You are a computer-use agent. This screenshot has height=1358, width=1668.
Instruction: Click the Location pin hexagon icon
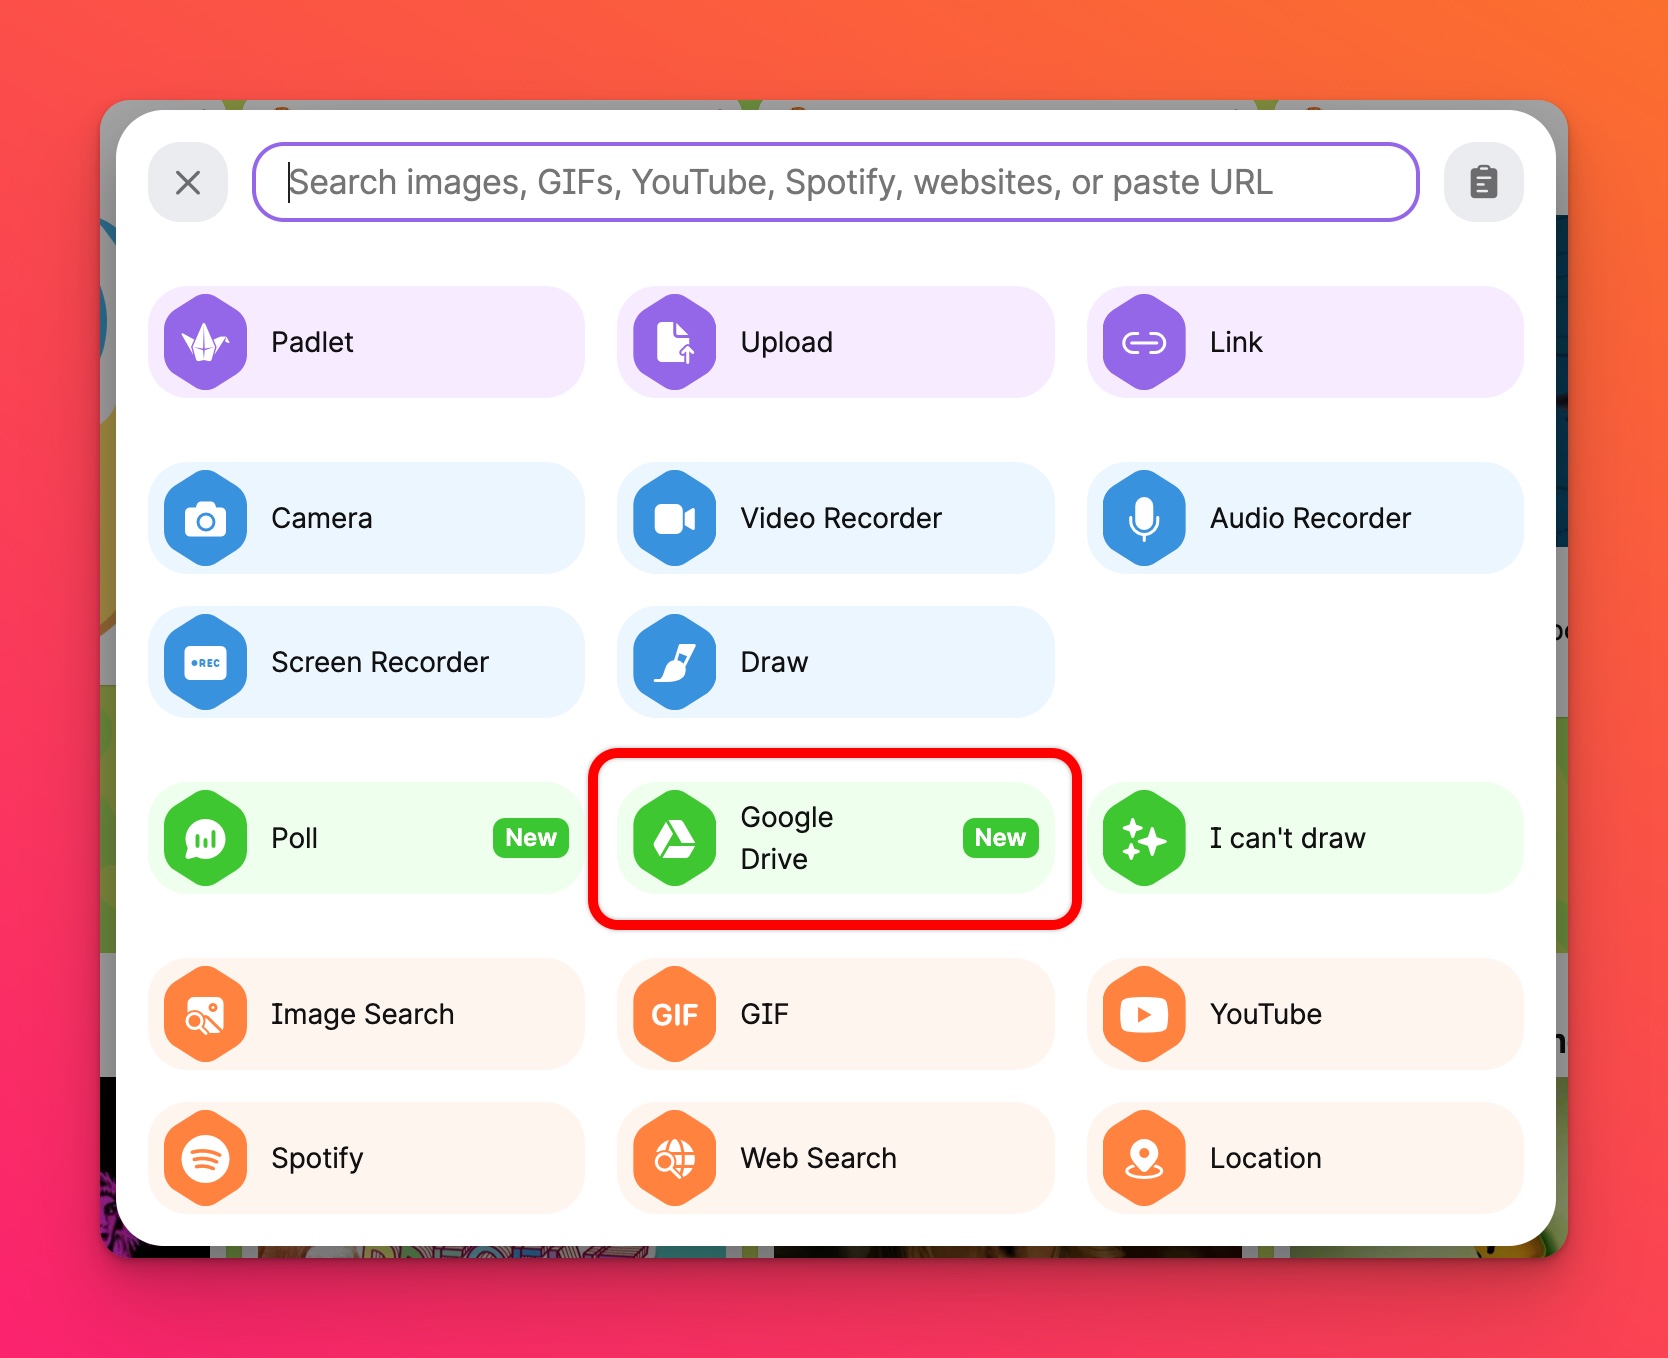(1144, 1158)
